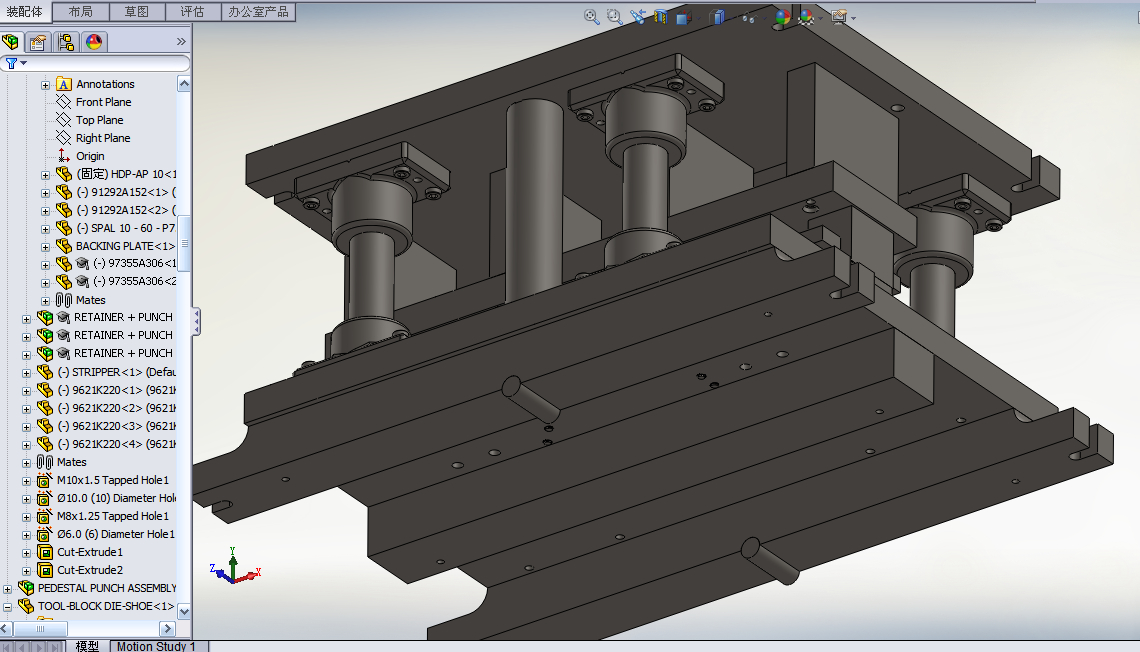Click the tree scroll up arrow
1140x652 pixels.
pyautogui.click(x=184, y=84)
